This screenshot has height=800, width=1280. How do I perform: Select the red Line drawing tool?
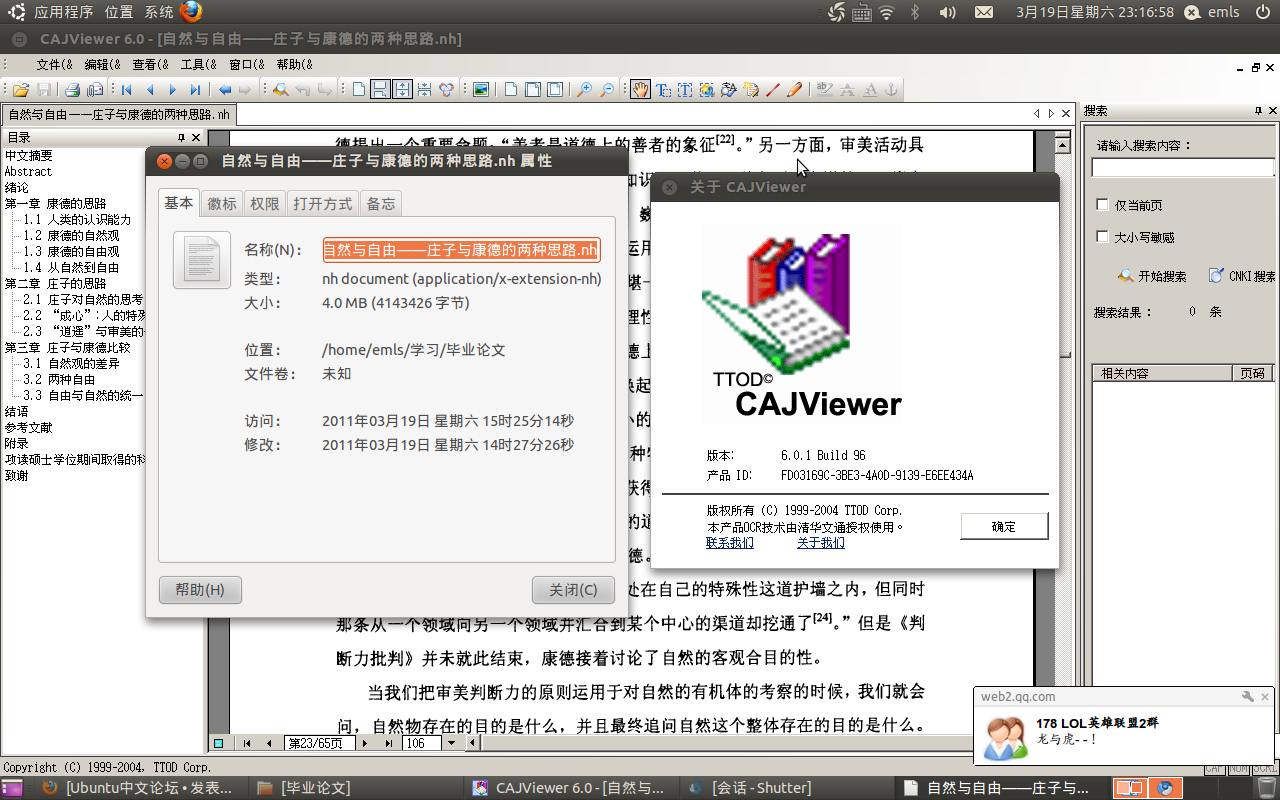(x=773, y=90)
